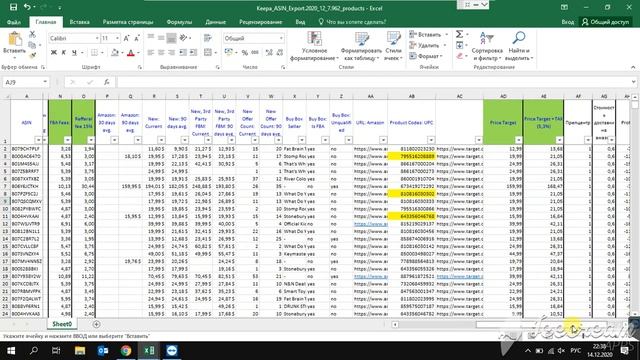
Task: Switch to the Разметка страницы tab
Action: tap(128, 22)
